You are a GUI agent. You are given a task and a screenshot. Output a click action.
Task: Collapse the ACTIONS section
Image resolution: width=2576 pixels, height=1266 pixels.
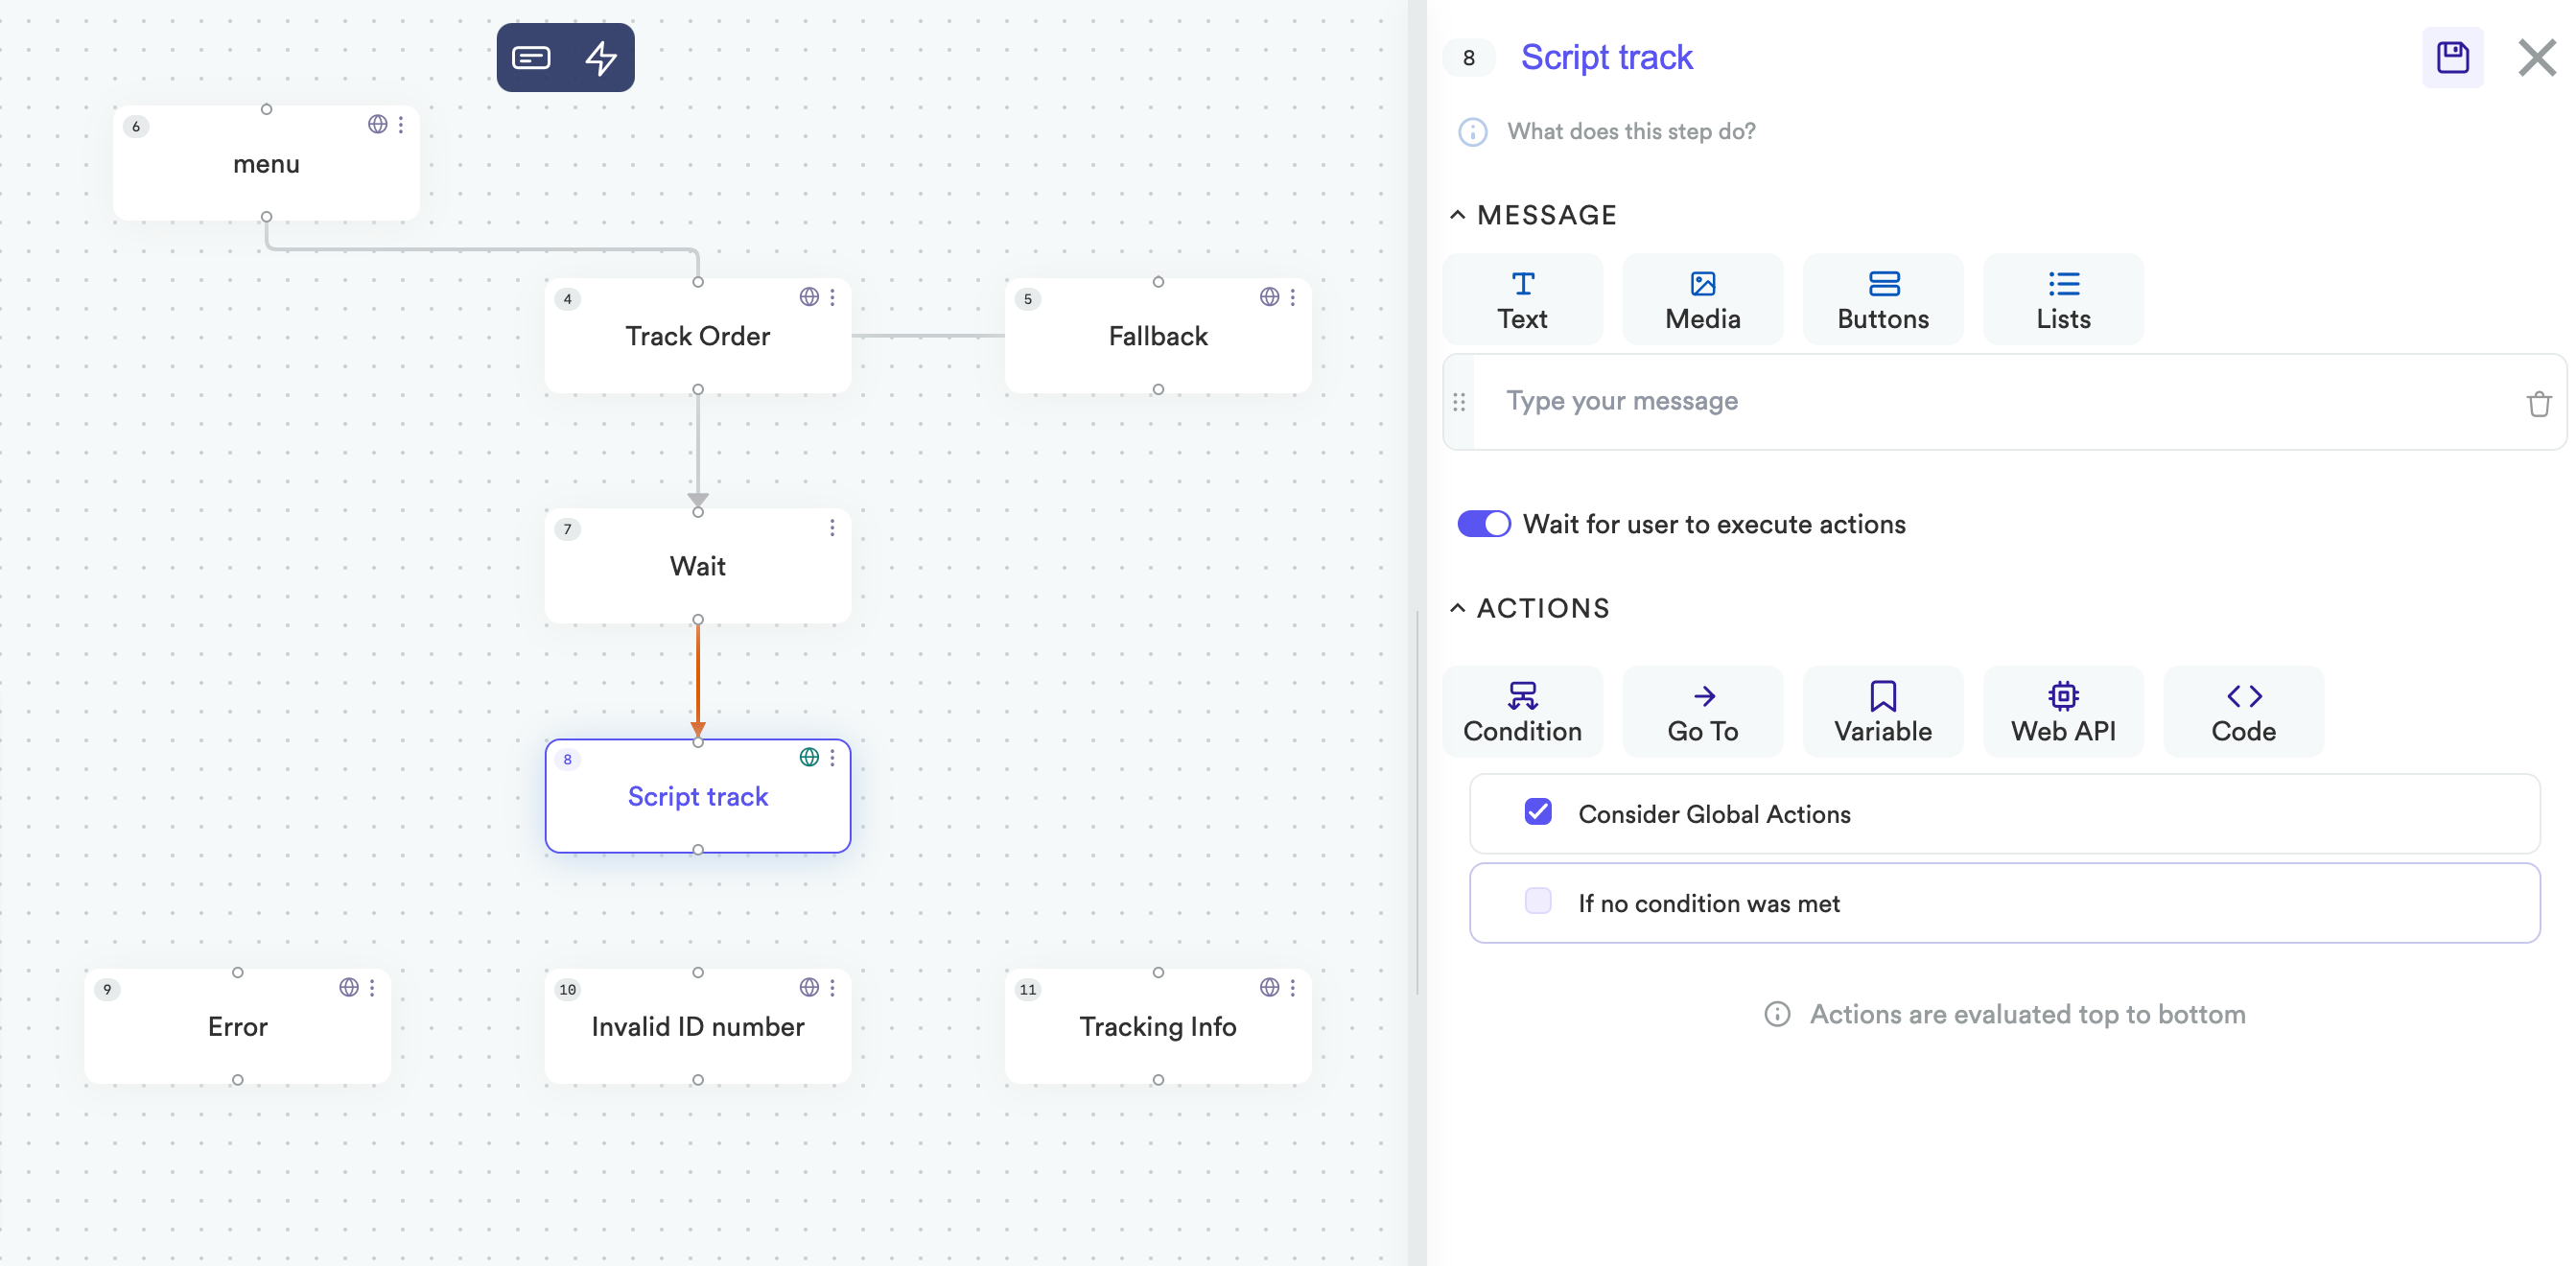(1457, 608)
